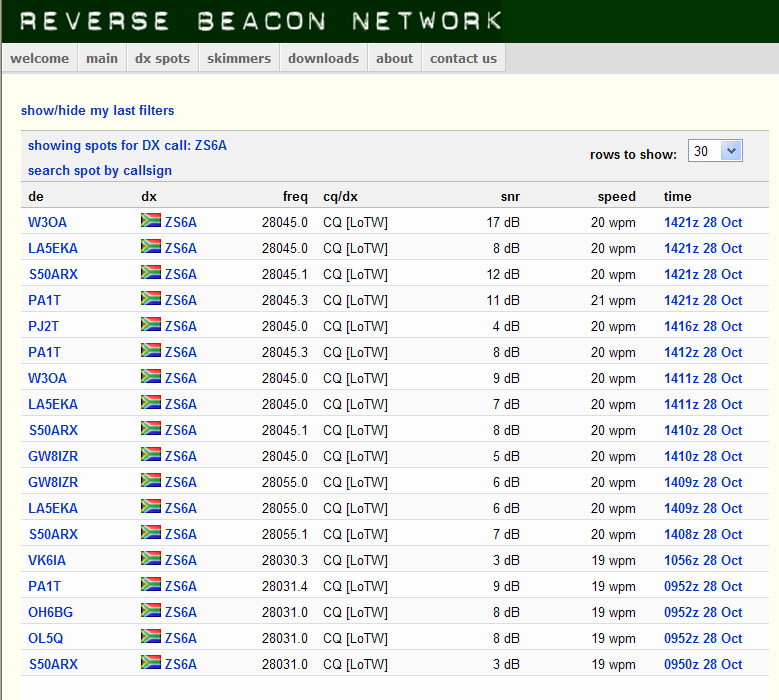This screenshot has width=779, height=700.
Task: Click the Reverse Beacon Network header logo
Action: [261, 21]
